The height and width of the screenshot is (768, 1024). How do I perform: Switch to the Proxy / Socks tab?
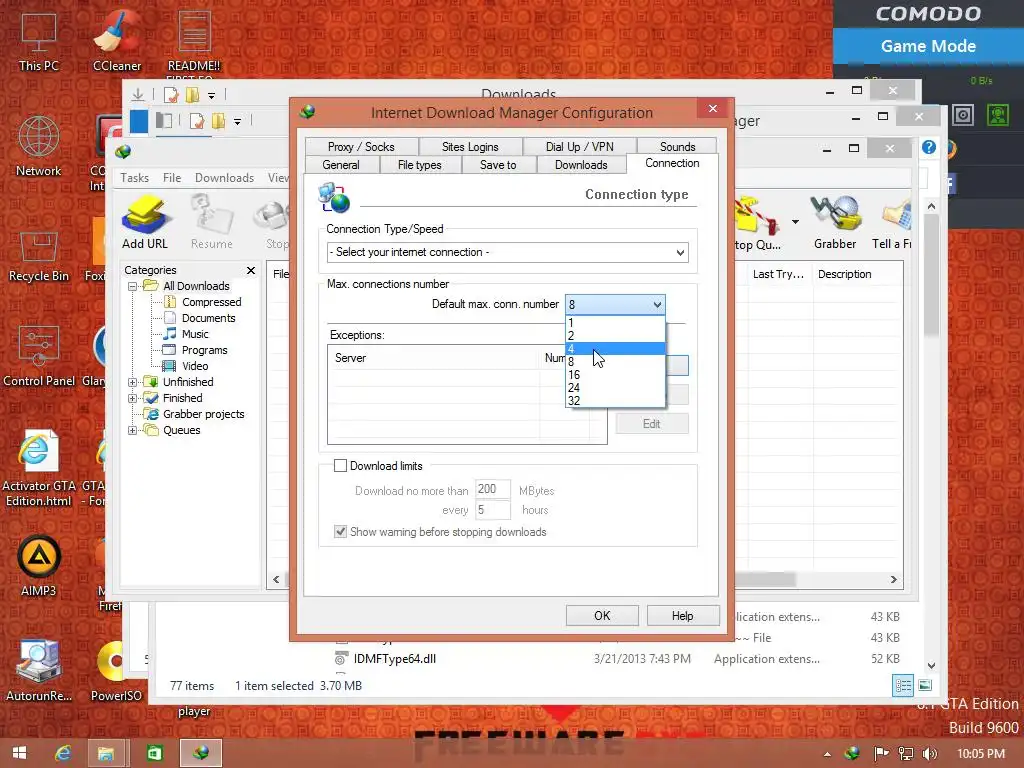pos(361,147)
